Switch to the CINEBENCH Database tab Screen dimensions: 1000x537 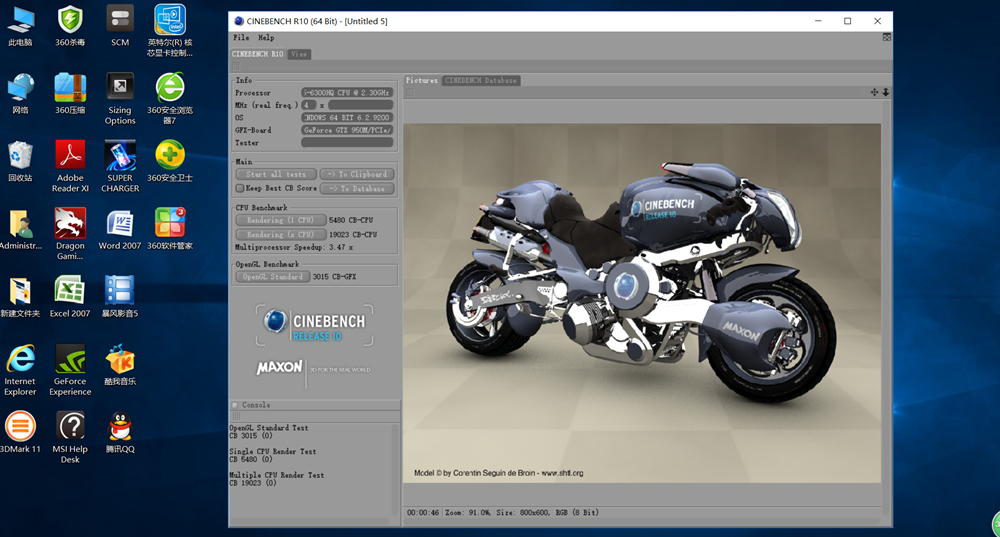click(480, 80)
